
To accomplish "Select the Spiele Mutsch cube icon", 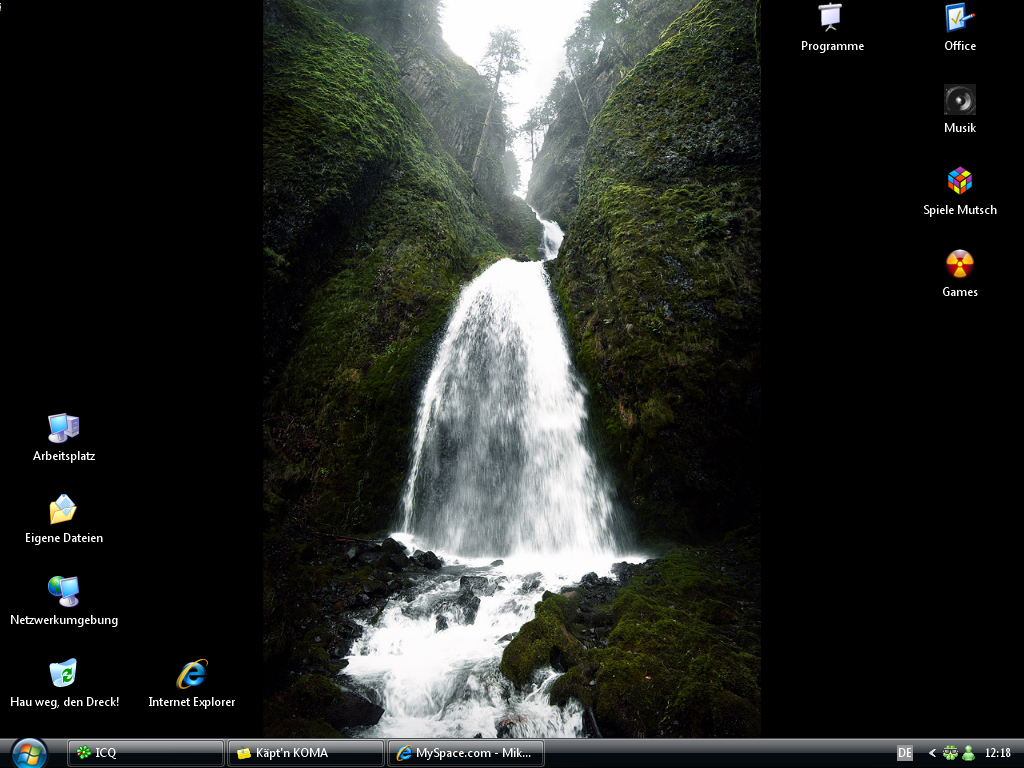I will click(x=959, y=182).
